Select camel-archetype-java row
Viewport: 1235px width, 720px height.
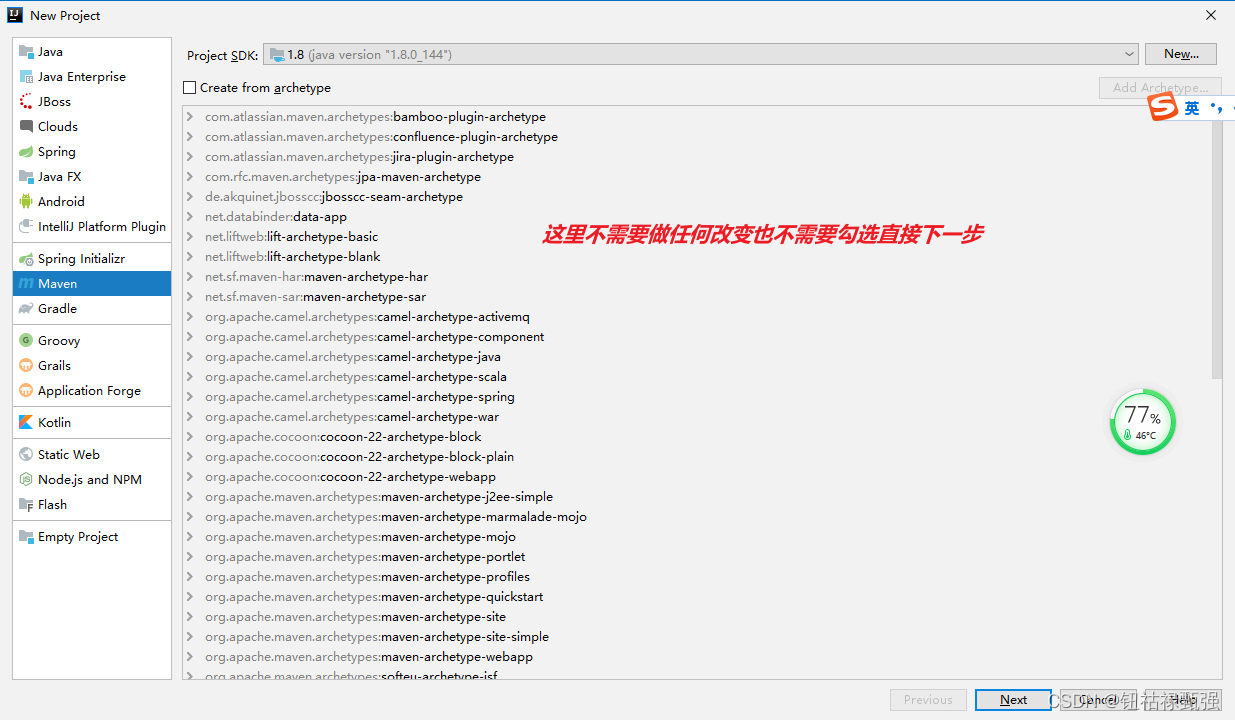point(697,357)
